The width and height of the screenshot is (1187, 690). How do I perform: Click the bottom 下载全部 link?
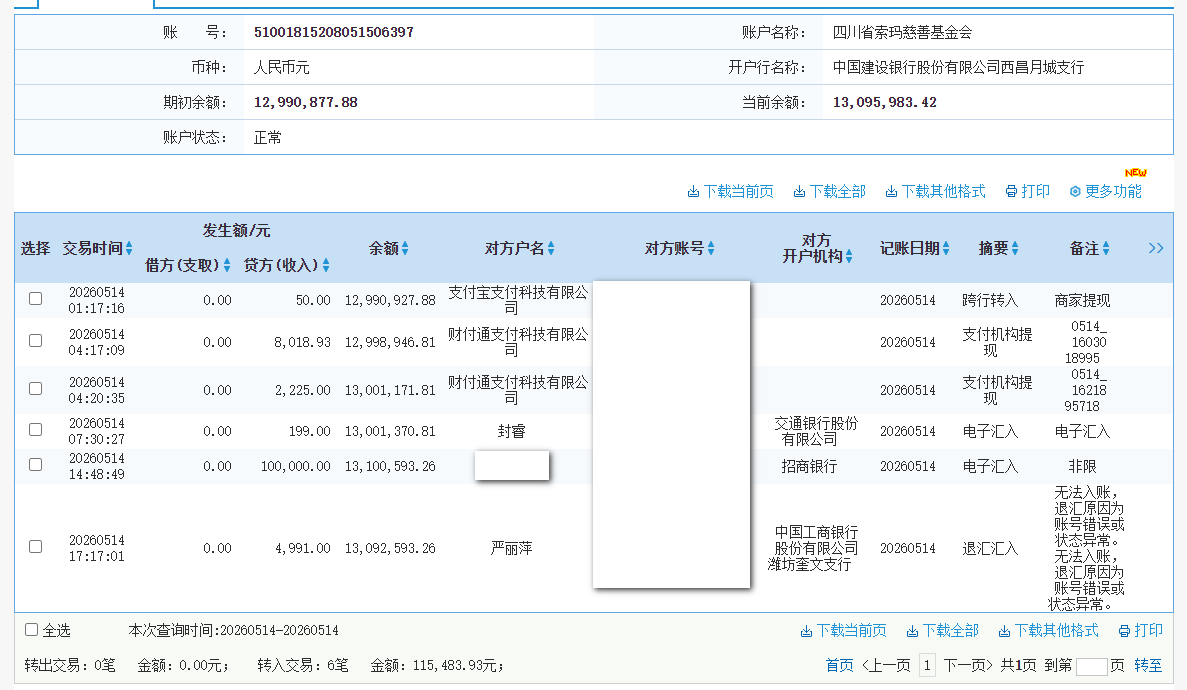[942, 631]
